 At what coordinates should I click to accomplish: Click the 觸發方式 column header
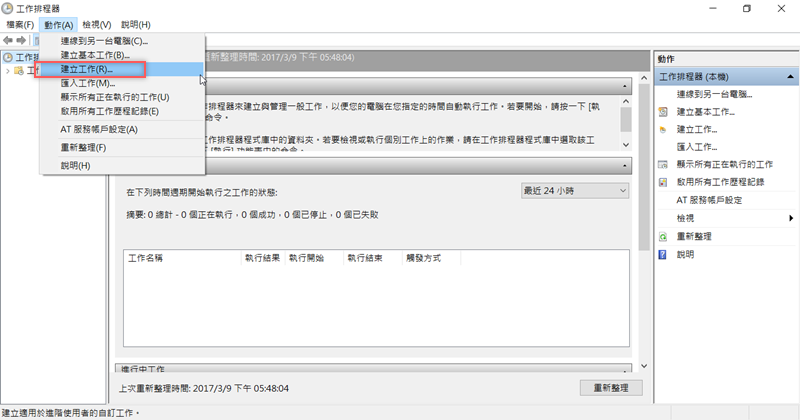[x=432, y=258]
